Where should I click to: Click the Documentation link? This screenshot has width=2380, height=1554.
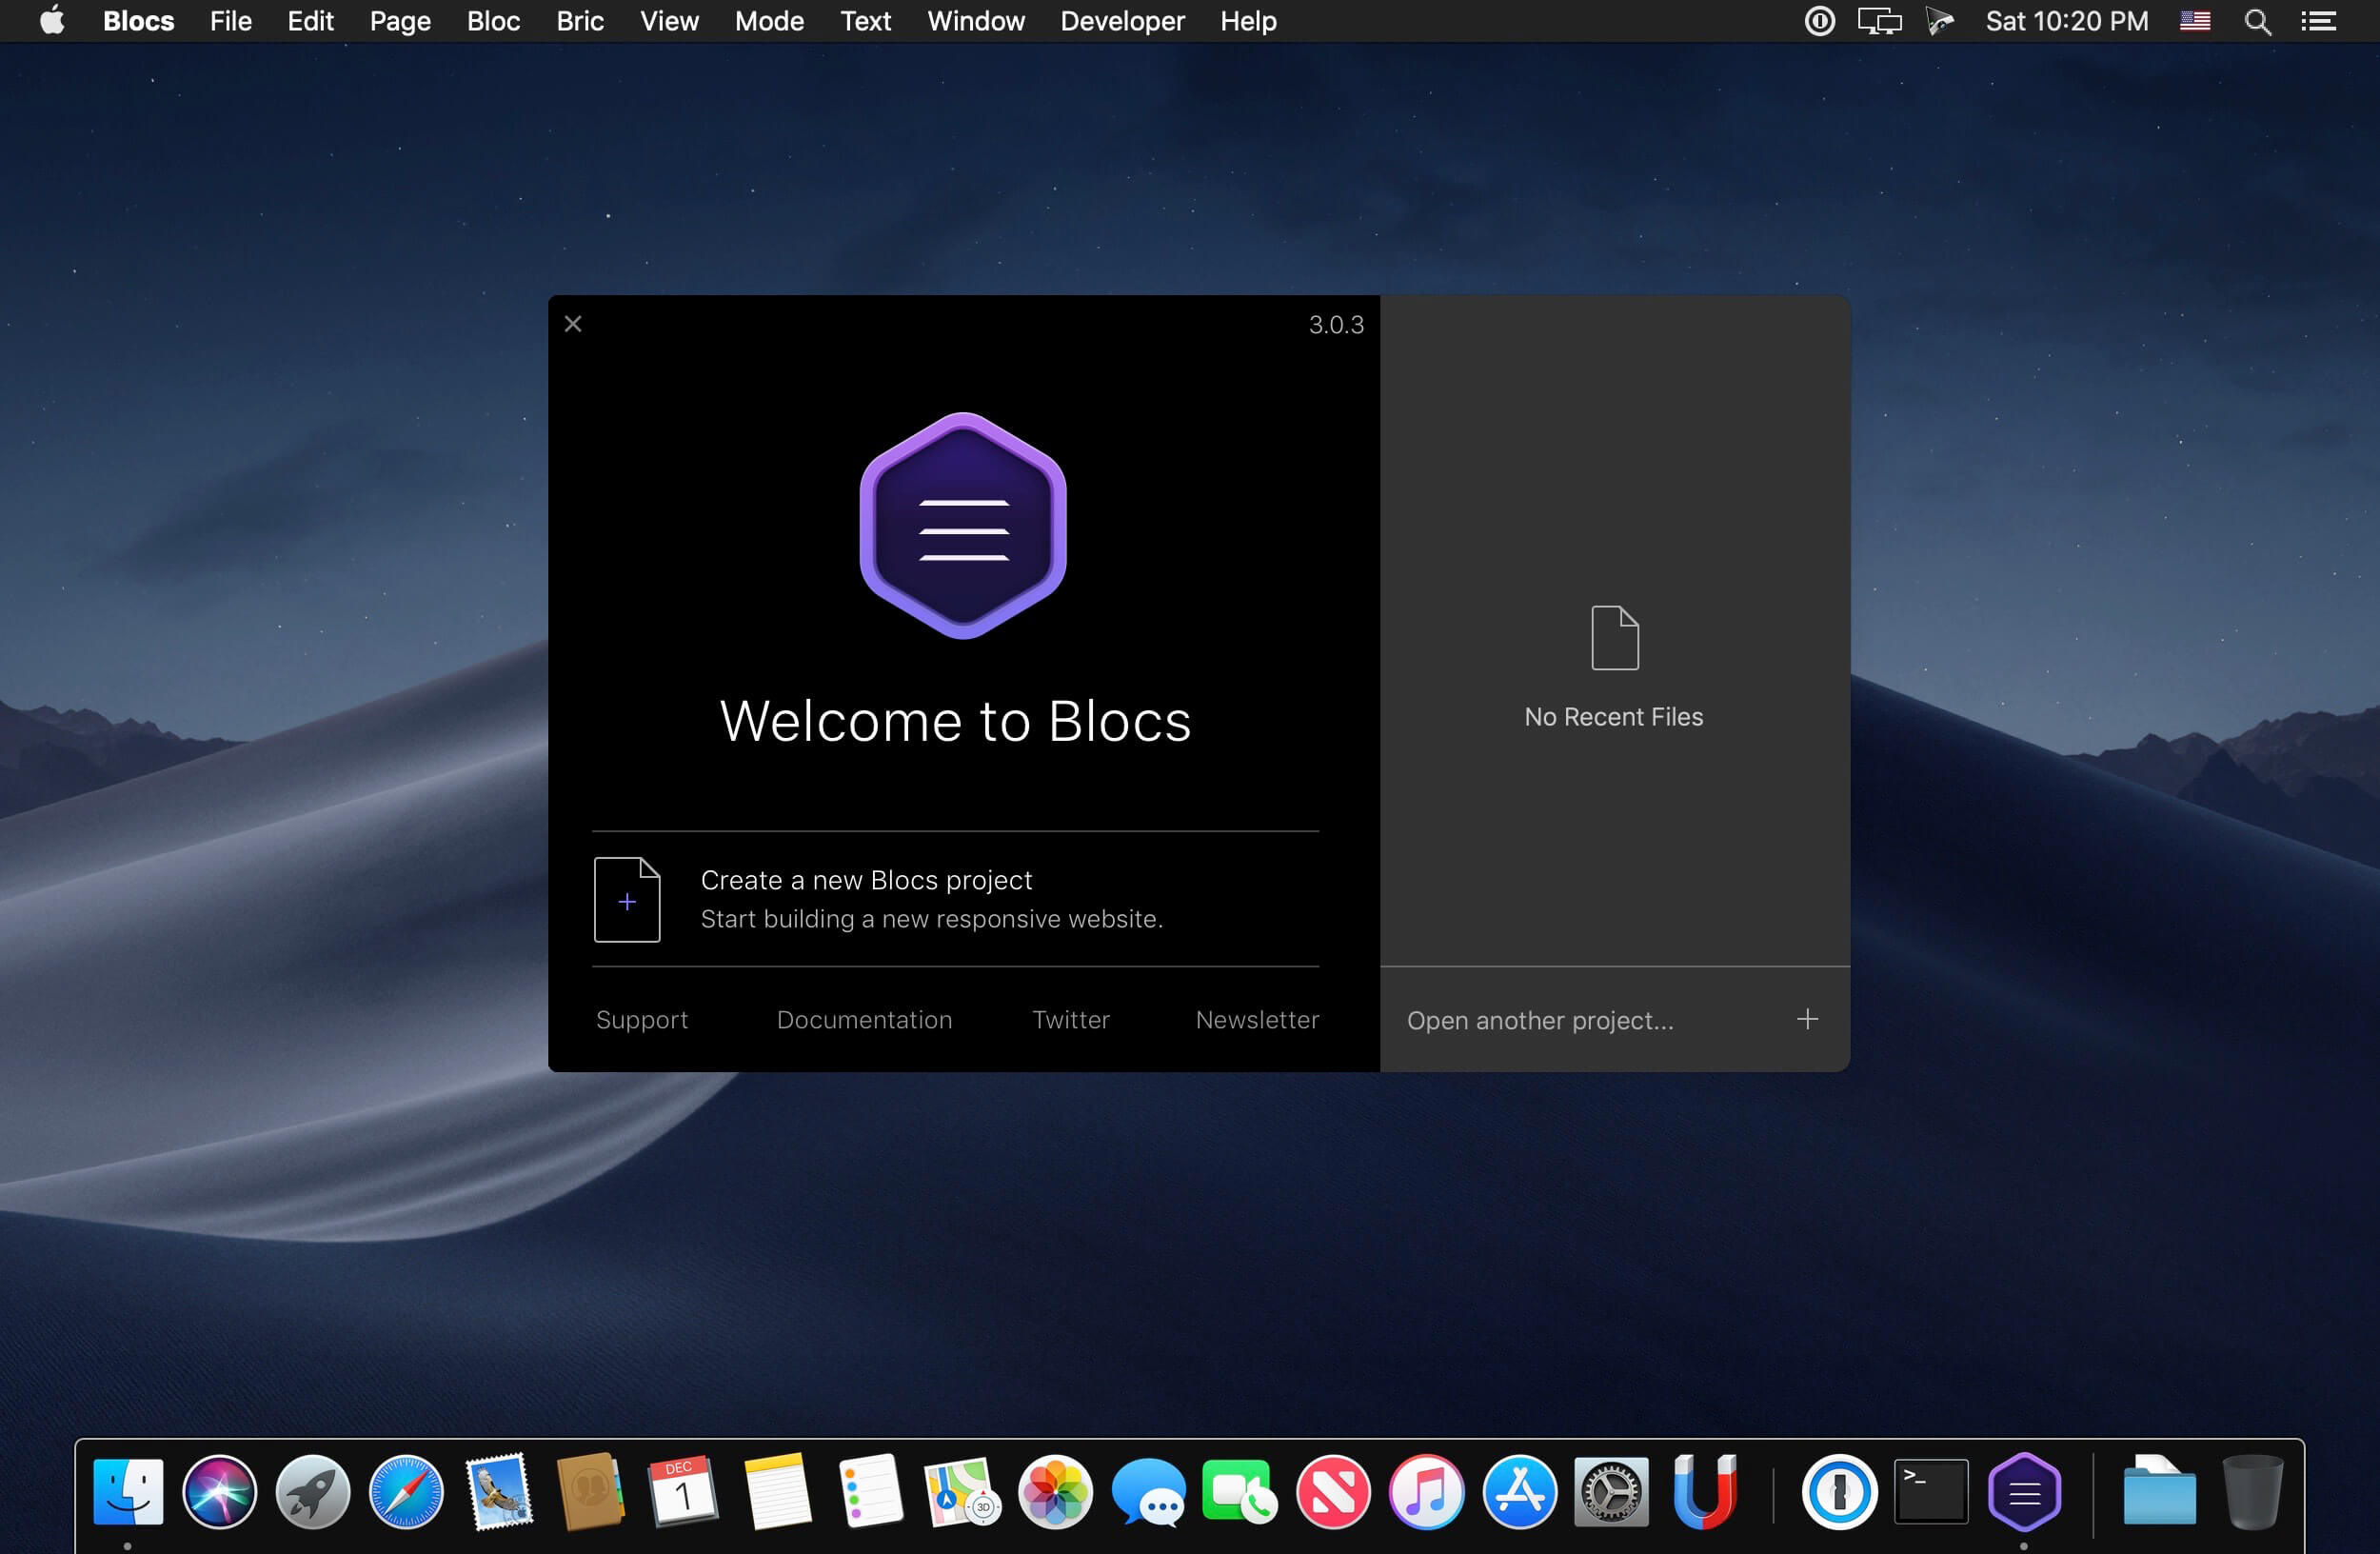click(865, 1020)
